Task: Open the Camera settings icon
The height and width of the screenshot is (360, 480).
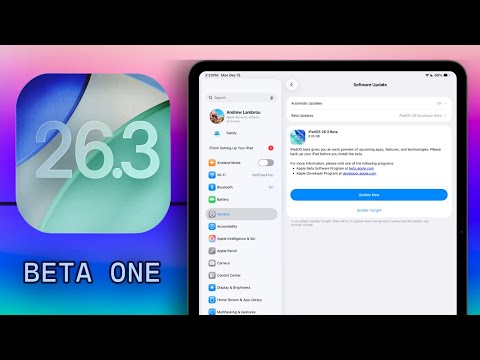Action: coord(212,263)
